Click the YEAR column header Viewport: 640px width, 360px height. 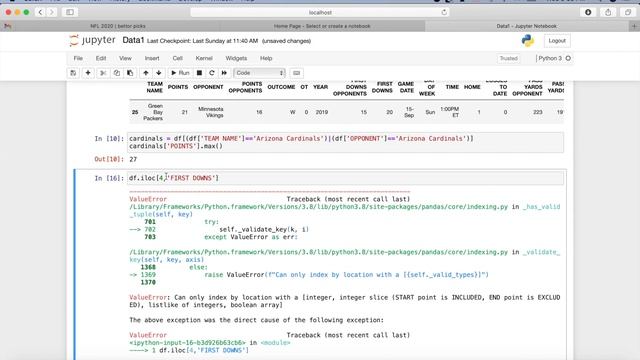[x=320, y=87]
